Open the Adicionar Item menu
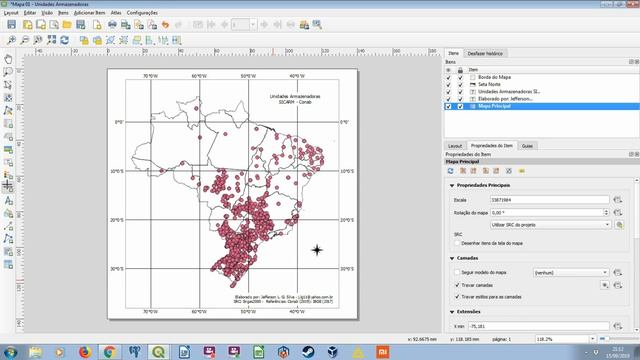This screenshot has height=360, width=640. (89, 13)
